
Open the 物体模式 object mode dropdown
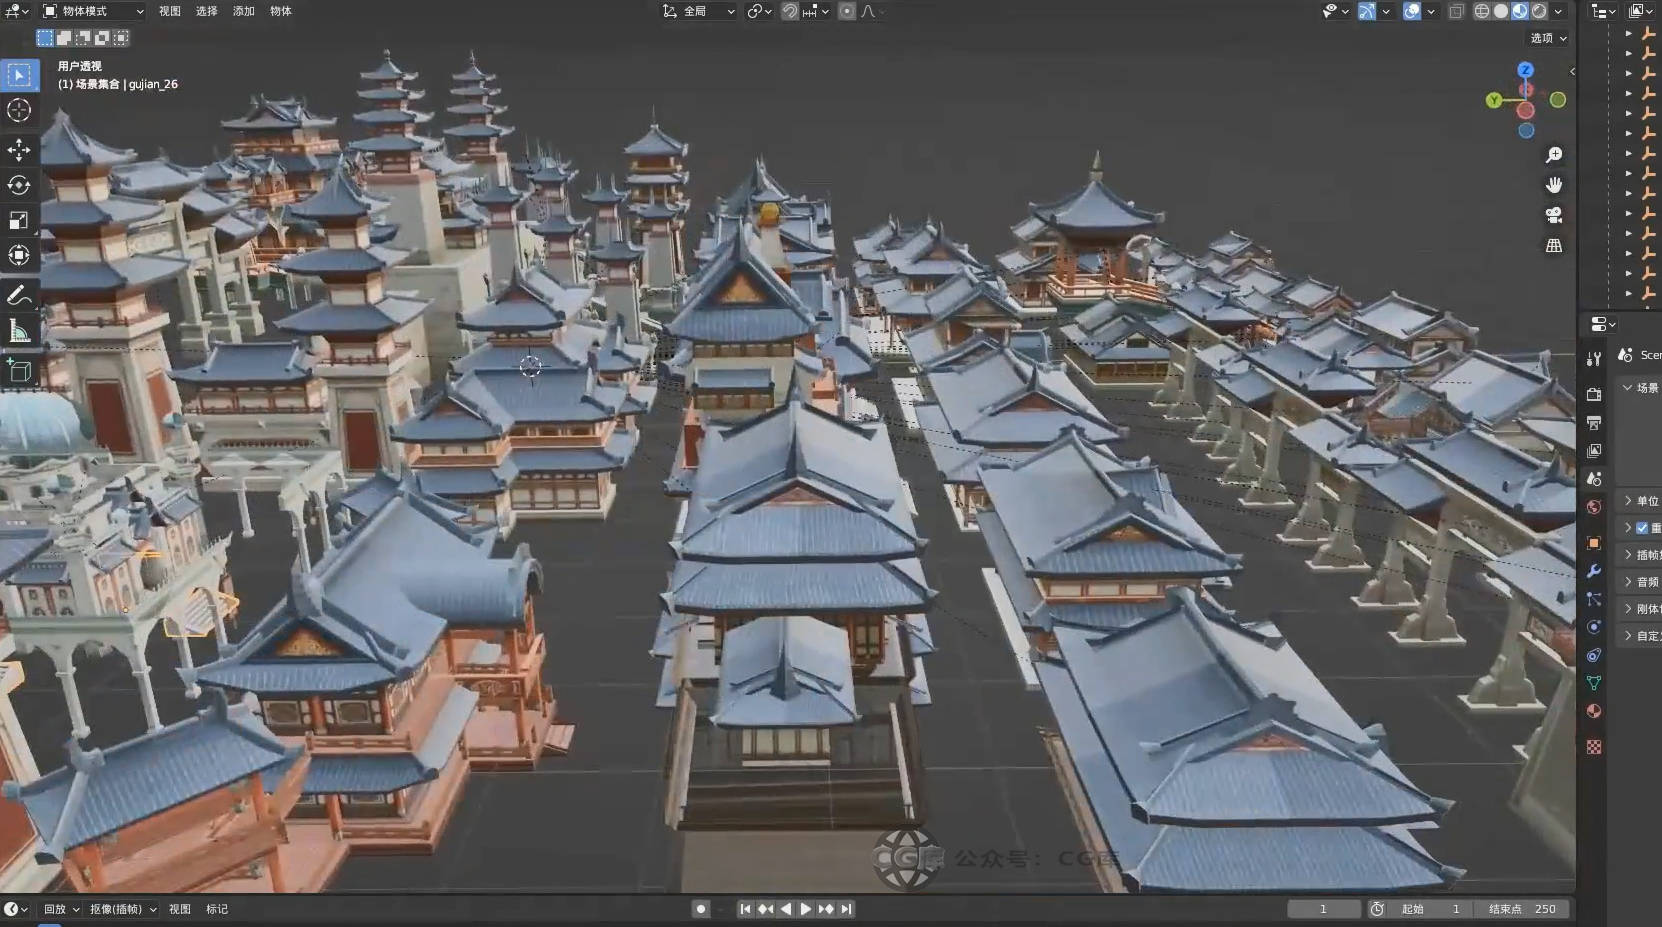point(93,11)
